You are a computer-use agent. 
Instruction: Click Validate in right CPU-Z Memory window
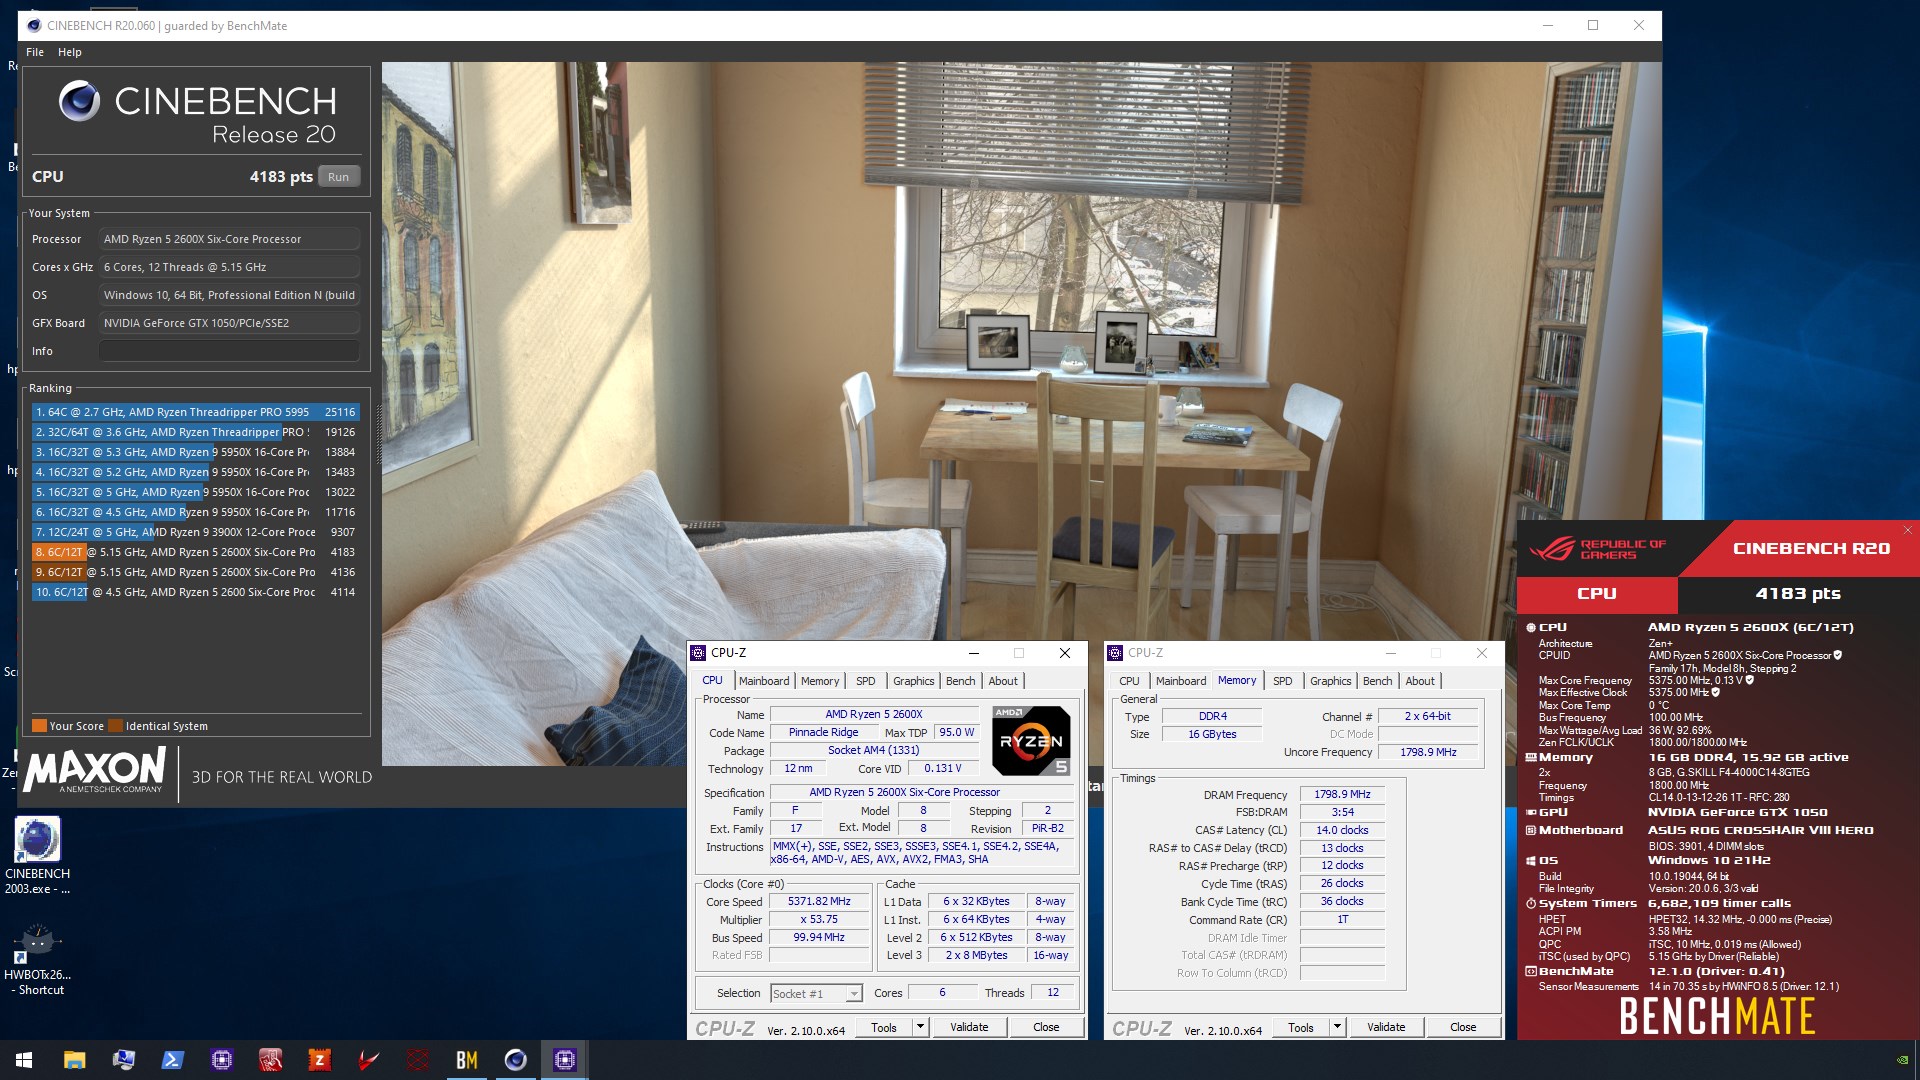coord(1386,1027)
